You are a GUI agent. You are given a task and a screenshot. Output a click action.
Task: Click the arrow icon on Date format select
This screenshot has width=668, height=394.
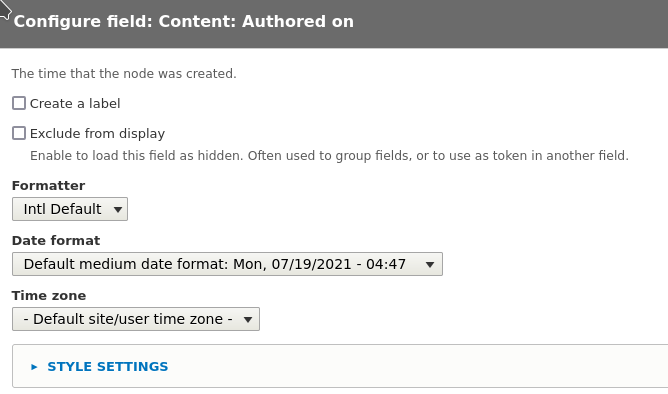(430, 265)
